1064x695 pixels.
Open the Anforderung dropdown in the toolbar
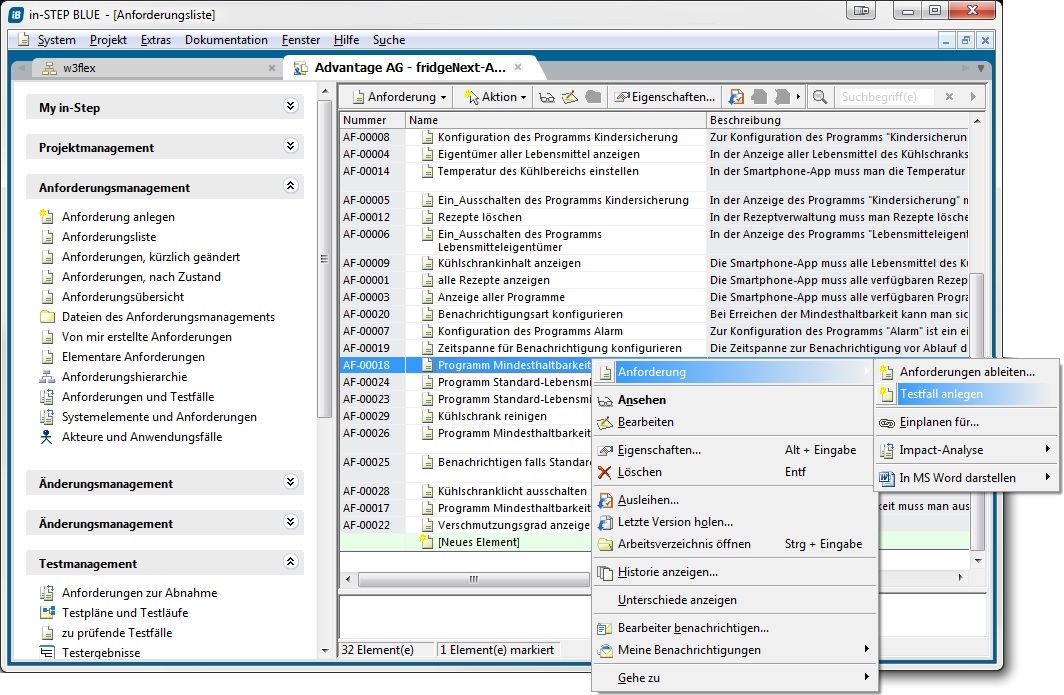[x=400, y=97]
